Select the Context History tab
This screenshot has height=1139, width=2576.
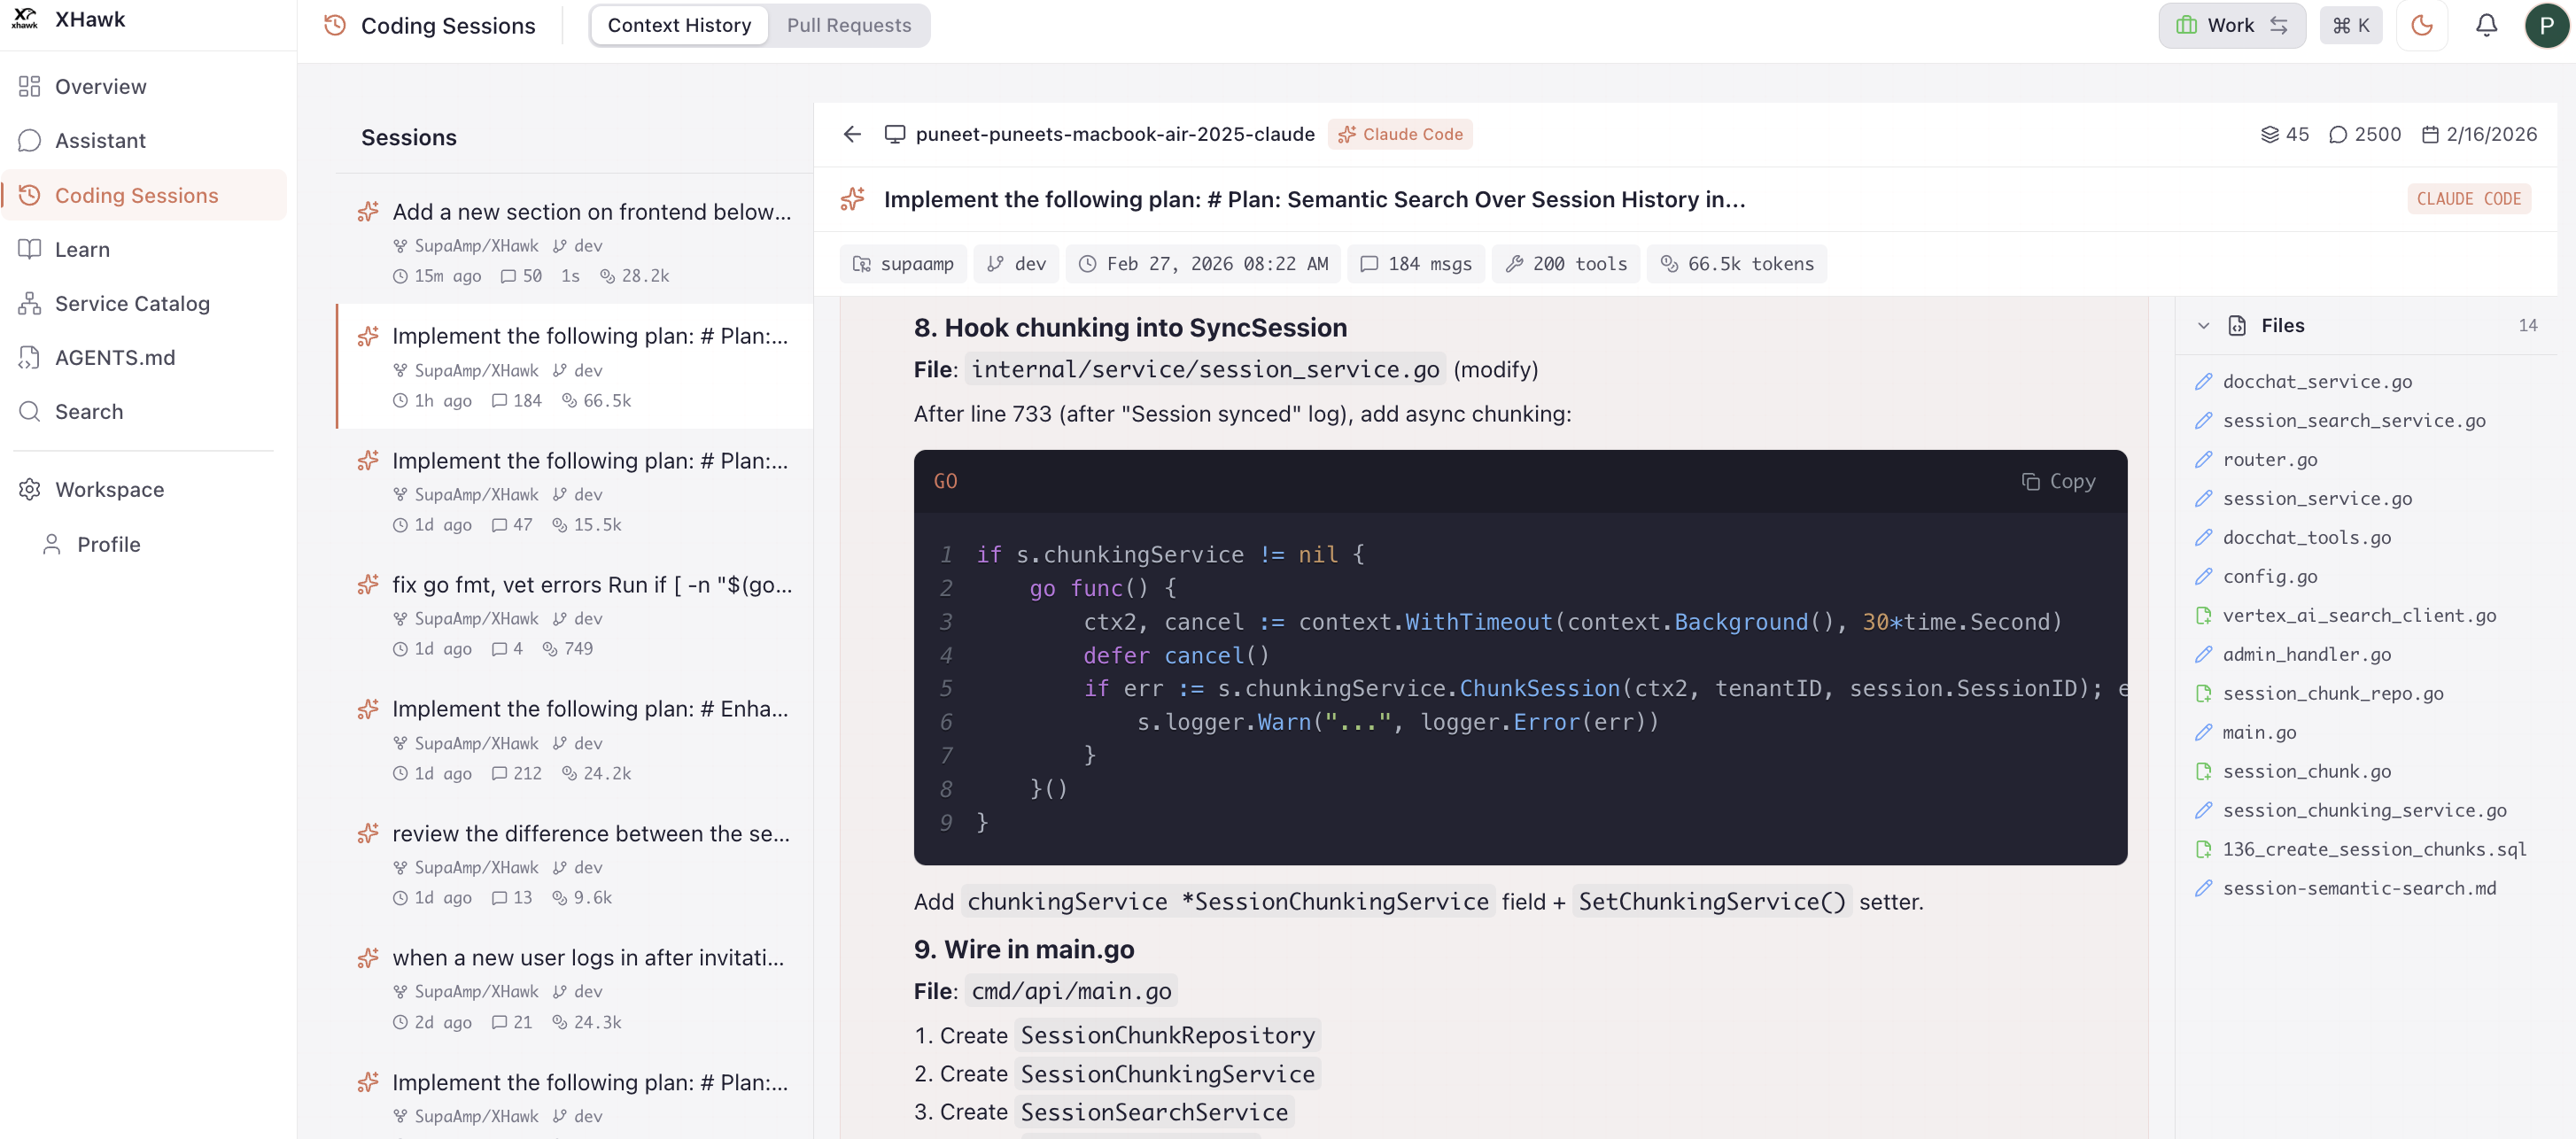coord(679,26)
